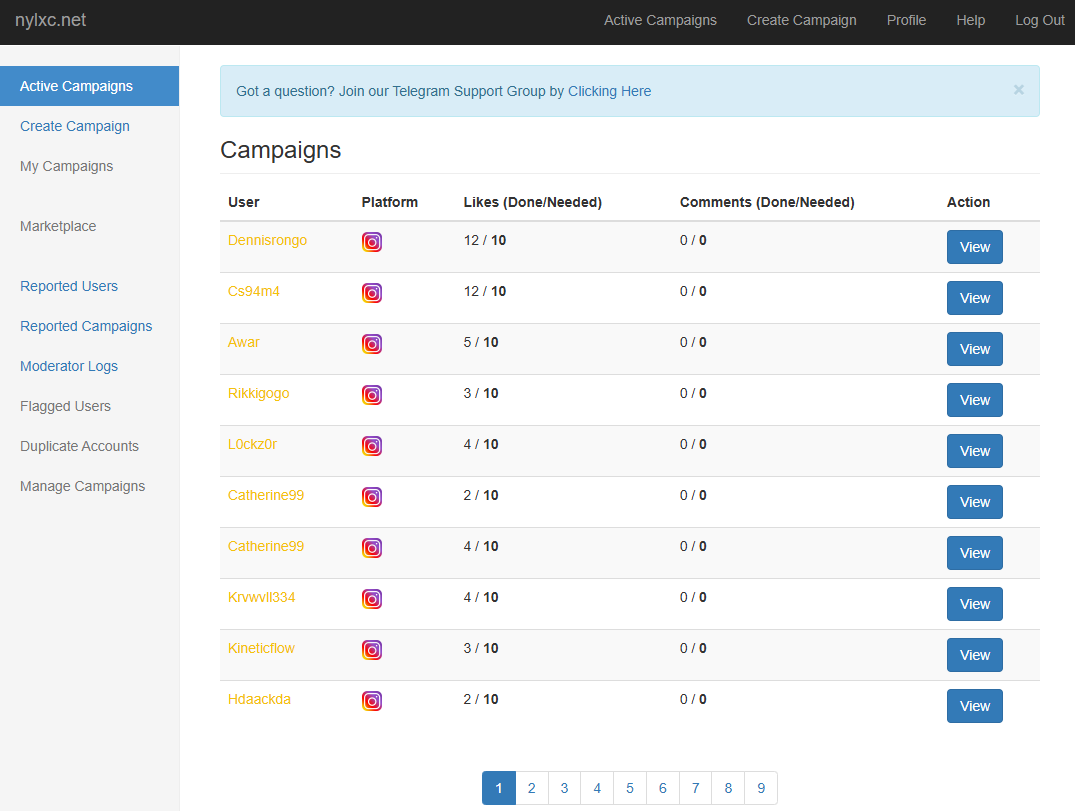View Hdaackda's campaign
The image size is (1075, 811).
tap(974, 706)
